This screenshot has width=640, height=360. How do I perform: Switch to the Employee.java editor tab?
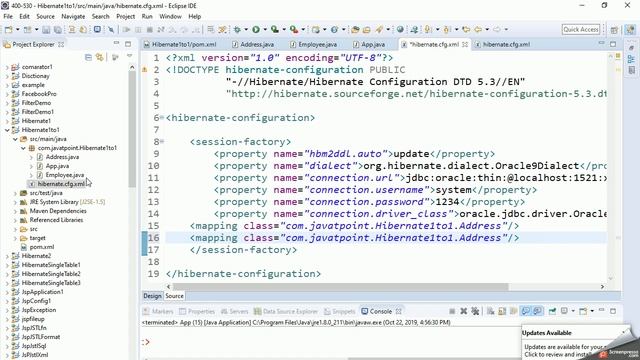coord(313,44)
